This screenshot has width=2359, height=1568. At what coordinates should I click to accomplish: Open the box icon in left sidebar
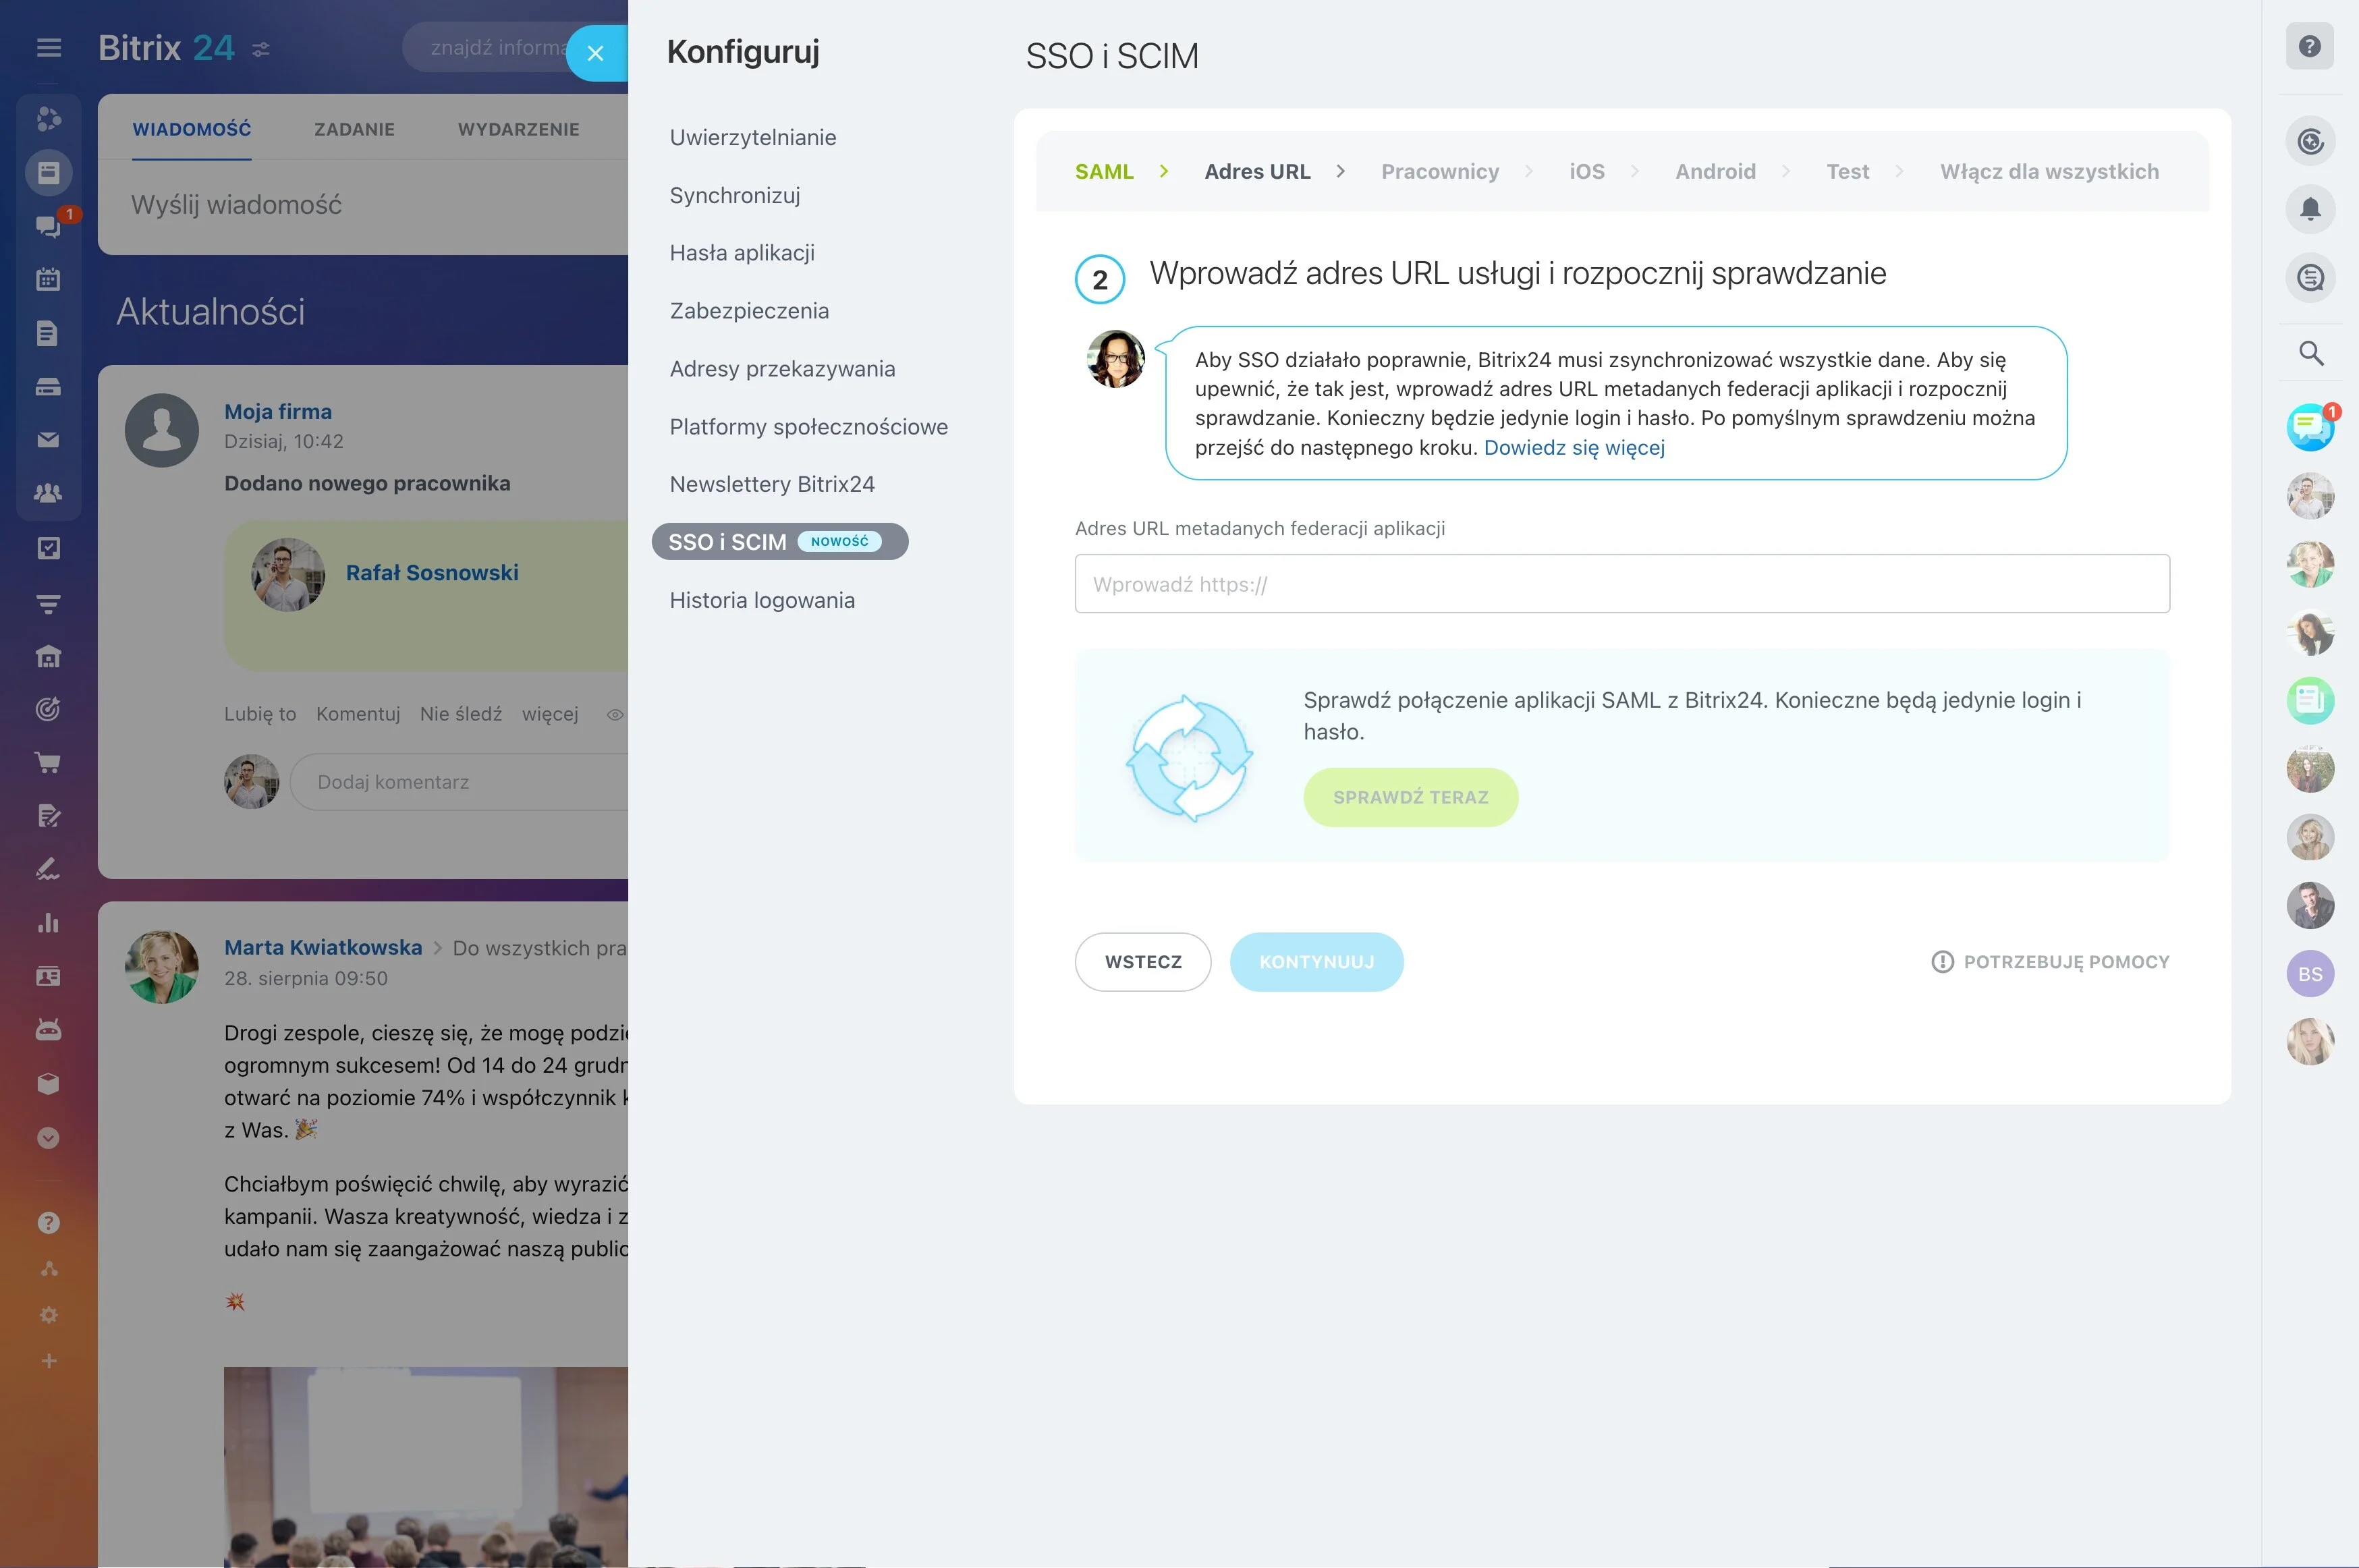(48, 1084)
